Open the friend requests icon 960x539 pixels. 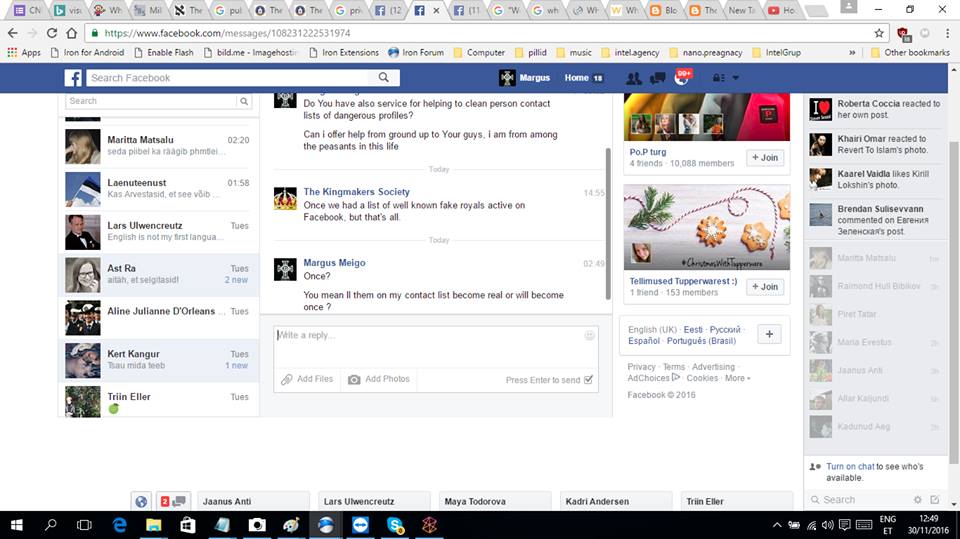[634, 78]
